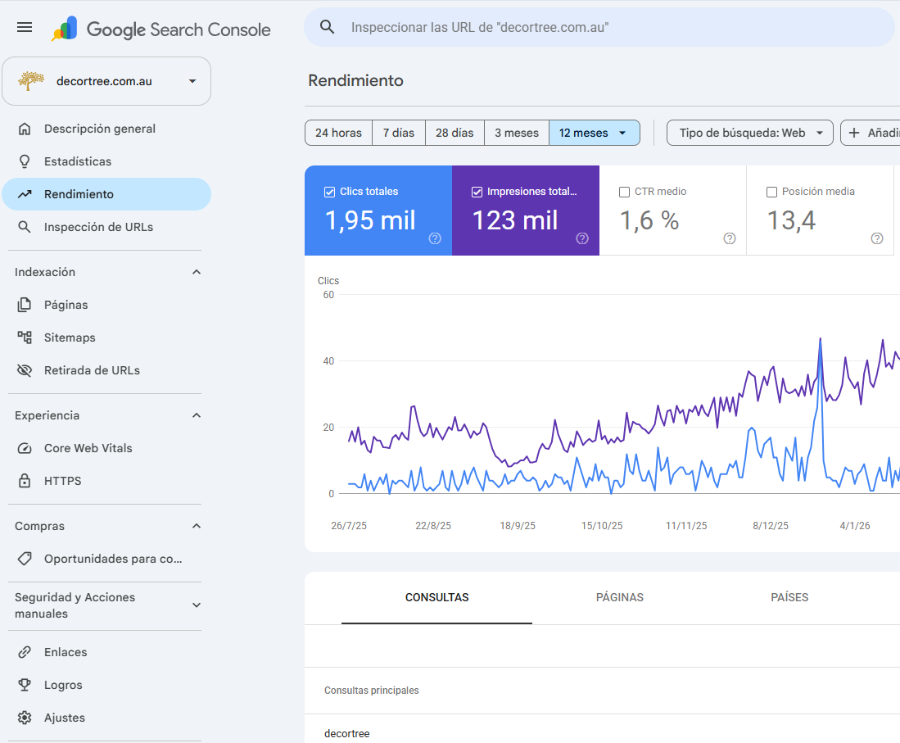
Task: Click the Rendimiento trending-up icon
Action: [25, 194]
